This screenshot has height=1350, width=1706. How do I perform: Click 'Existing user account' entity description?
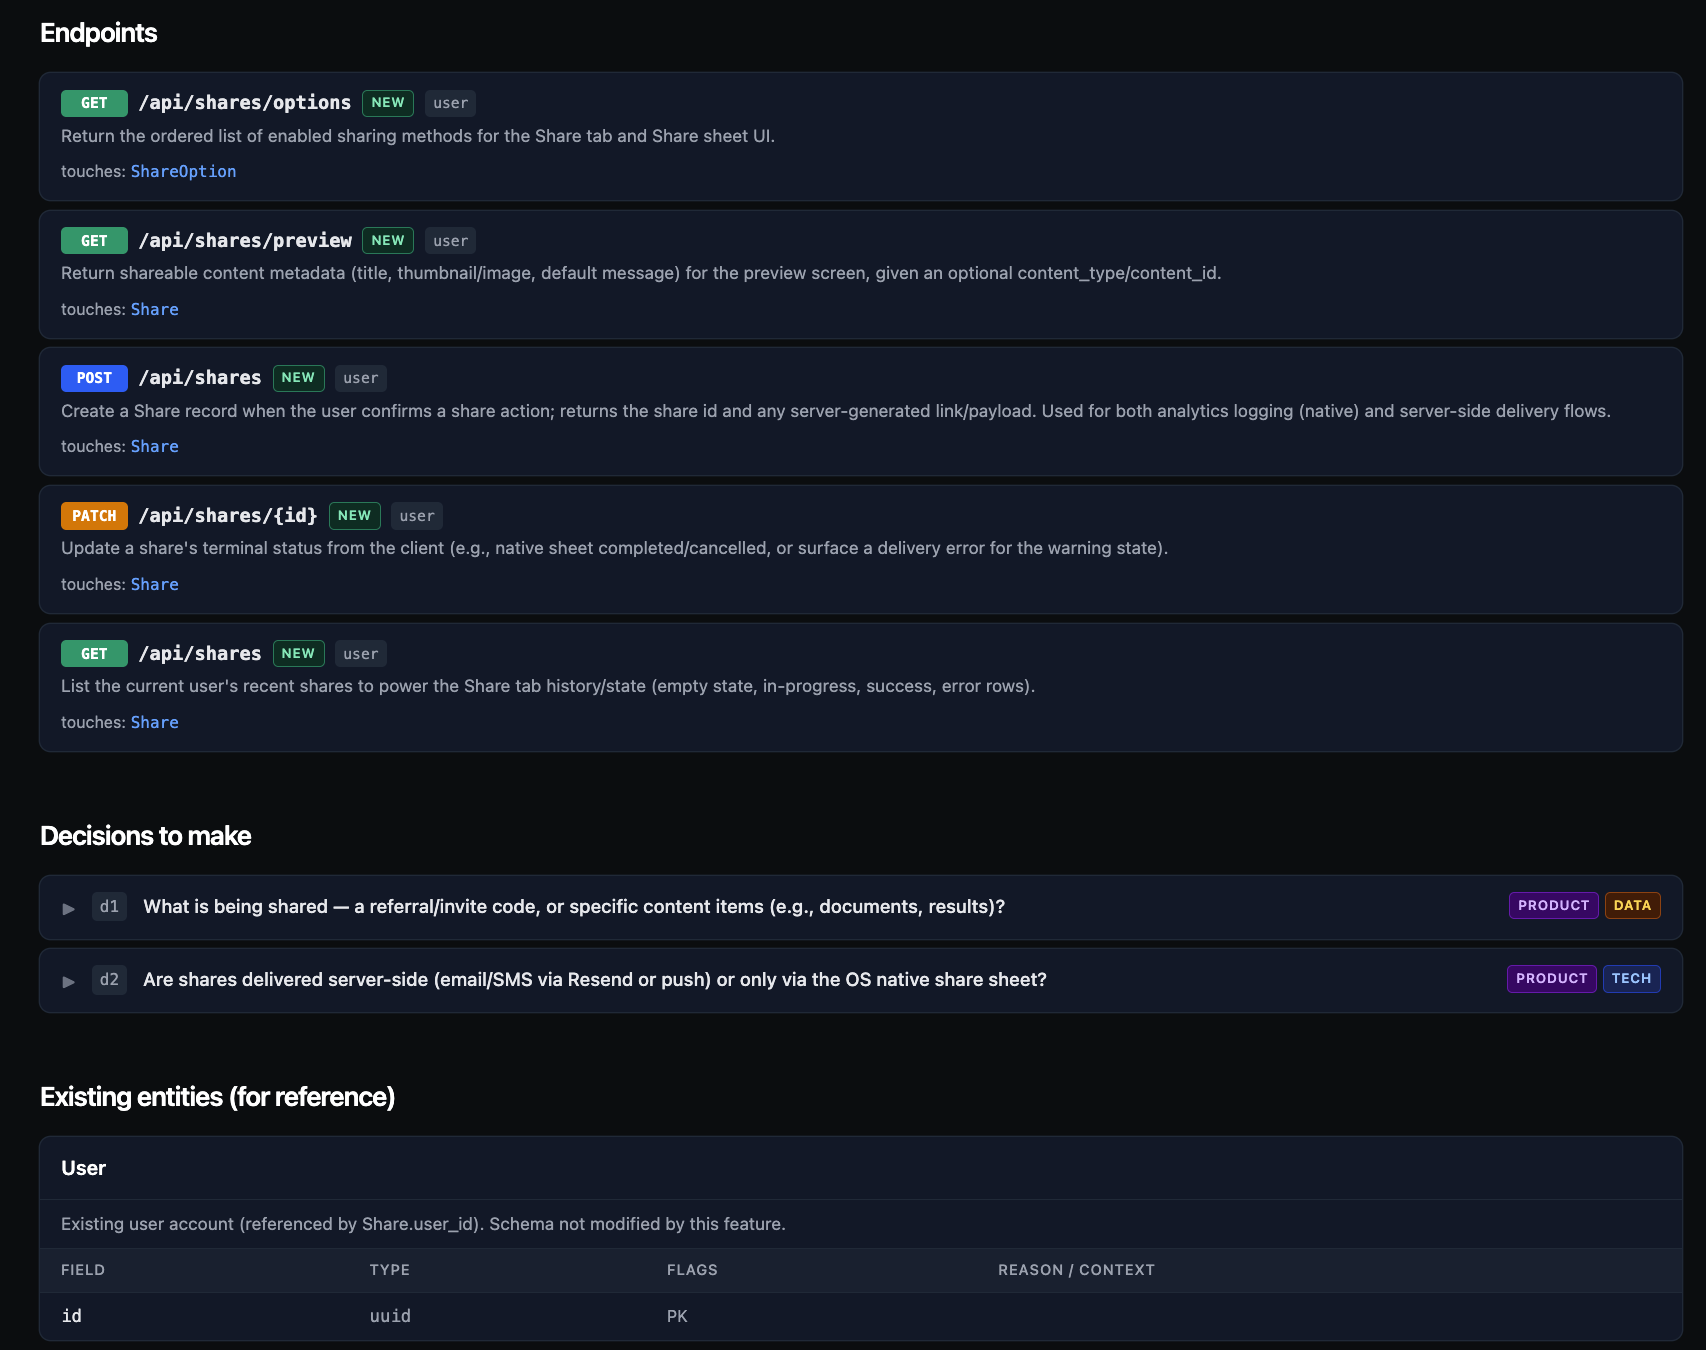click(423, 1224)
